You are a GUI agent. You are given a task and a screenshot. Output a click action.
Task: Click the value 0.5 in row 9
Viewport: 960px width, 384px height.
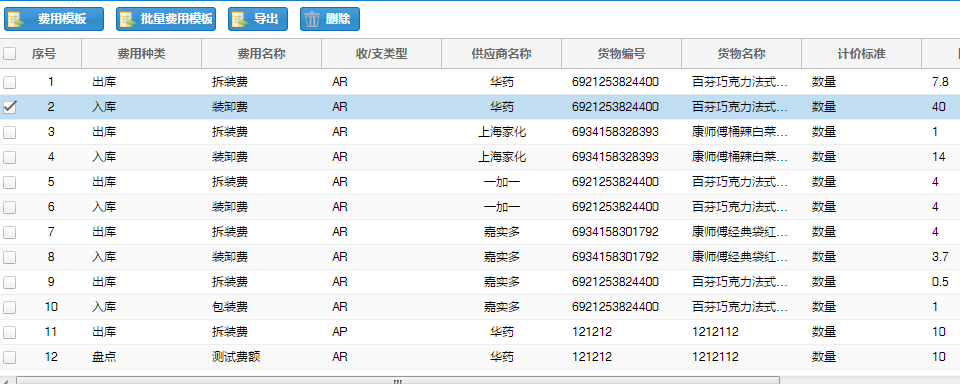point(940,282)
